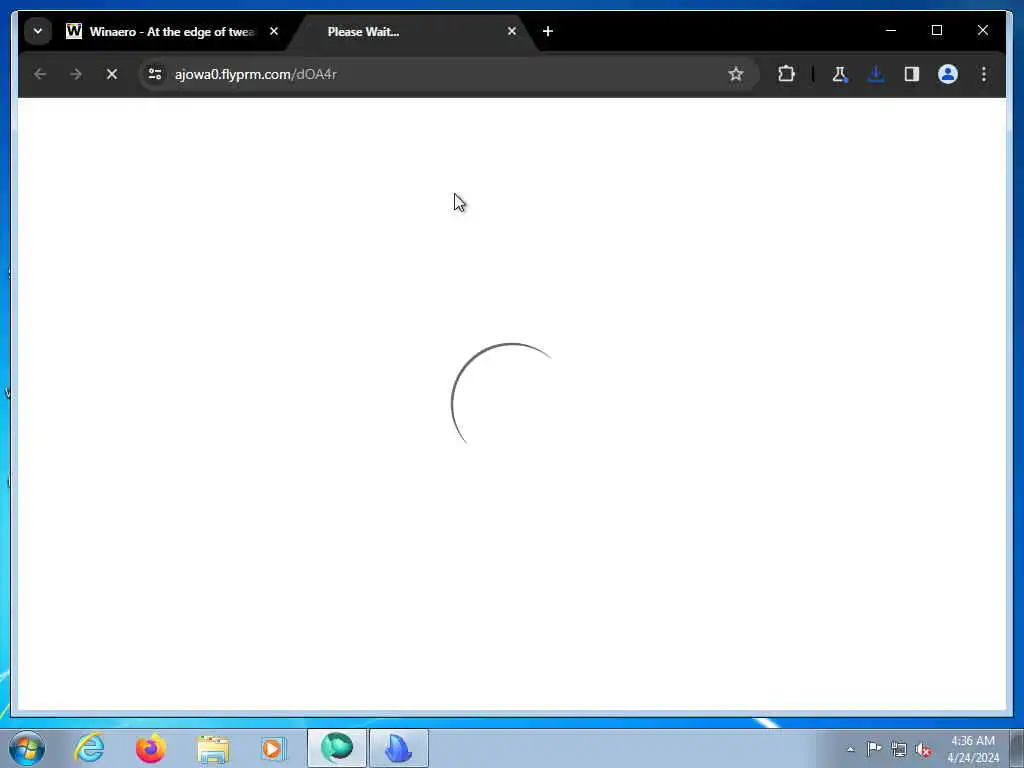Maximize the Chrome window
The image size is (1024, 768).
tap(936, 31)
